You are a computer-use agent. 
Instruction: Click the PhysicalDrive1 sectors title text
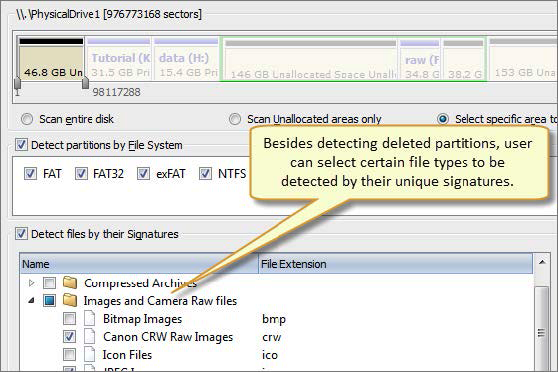click(109, 14)
